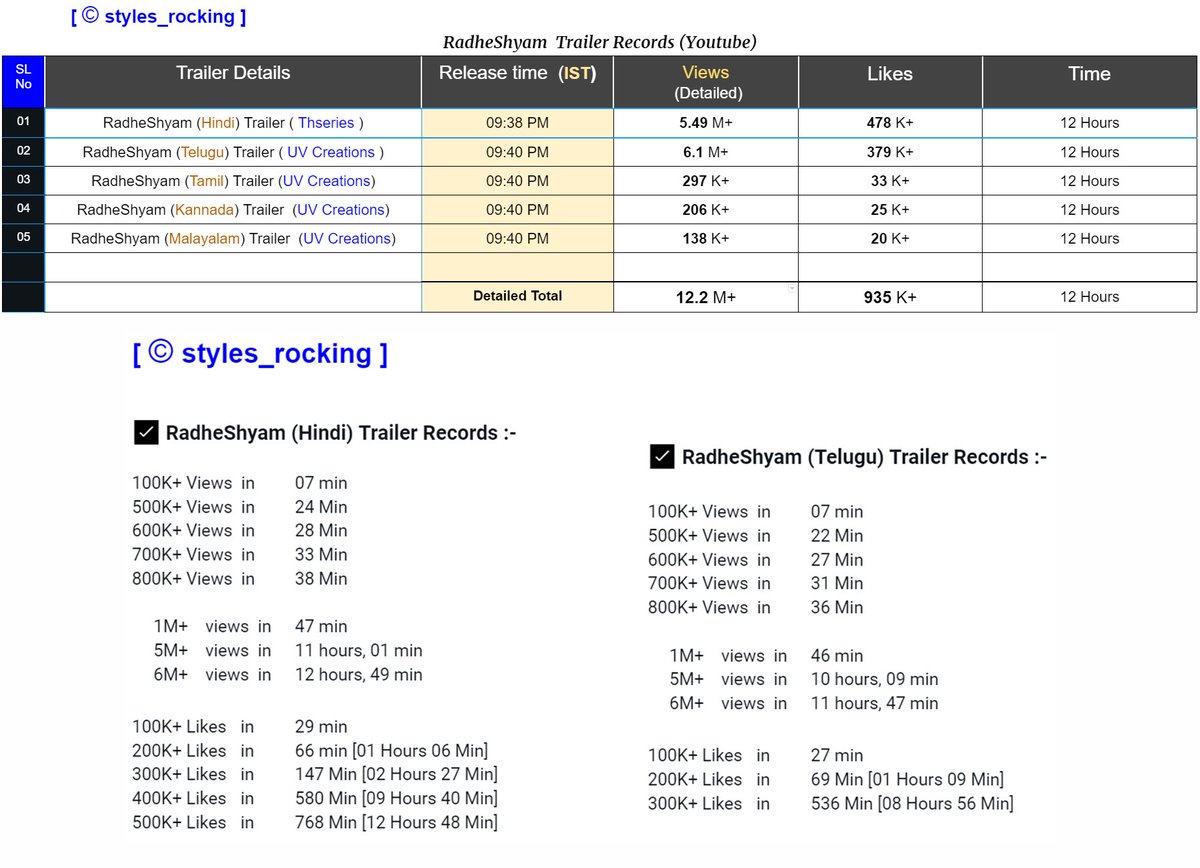Select the 25 K+ likes cell
The image size is (1200, 868).
pyautogui.click(x=890, y=210)
